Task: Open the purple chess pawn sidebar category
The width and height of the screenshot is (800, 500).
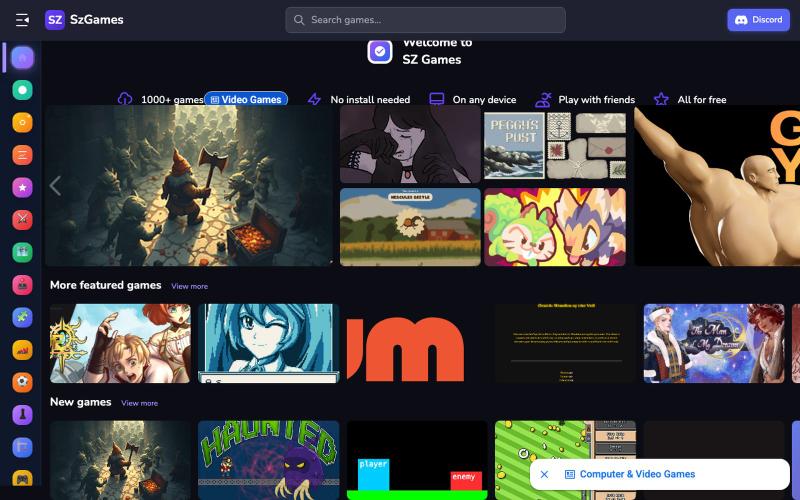Action: (22, 415)
